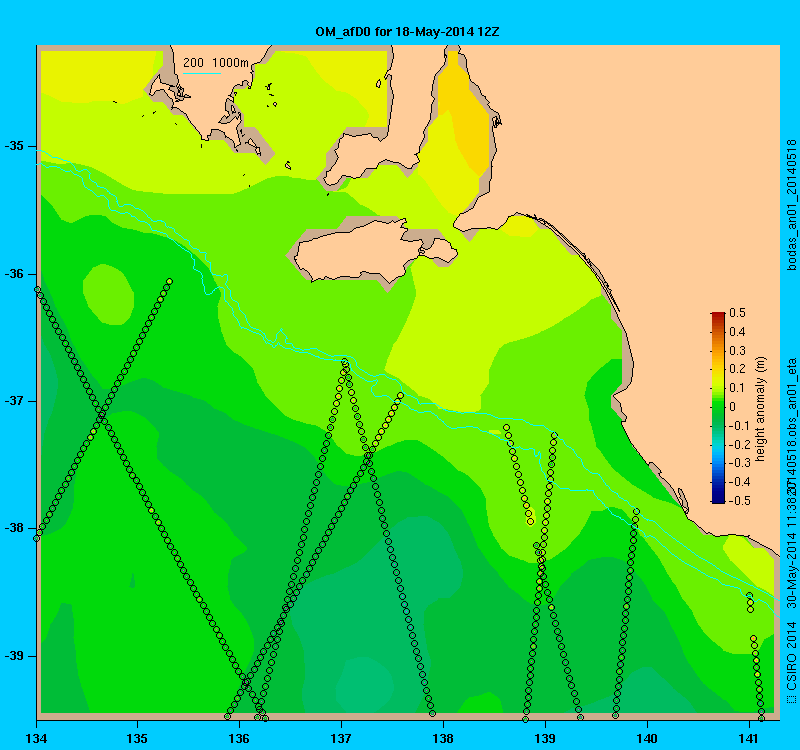The image size is (800, 750).
Task: Click the "-38" latitude axis label
Action: pyautogui.click(x=15, y=528)
